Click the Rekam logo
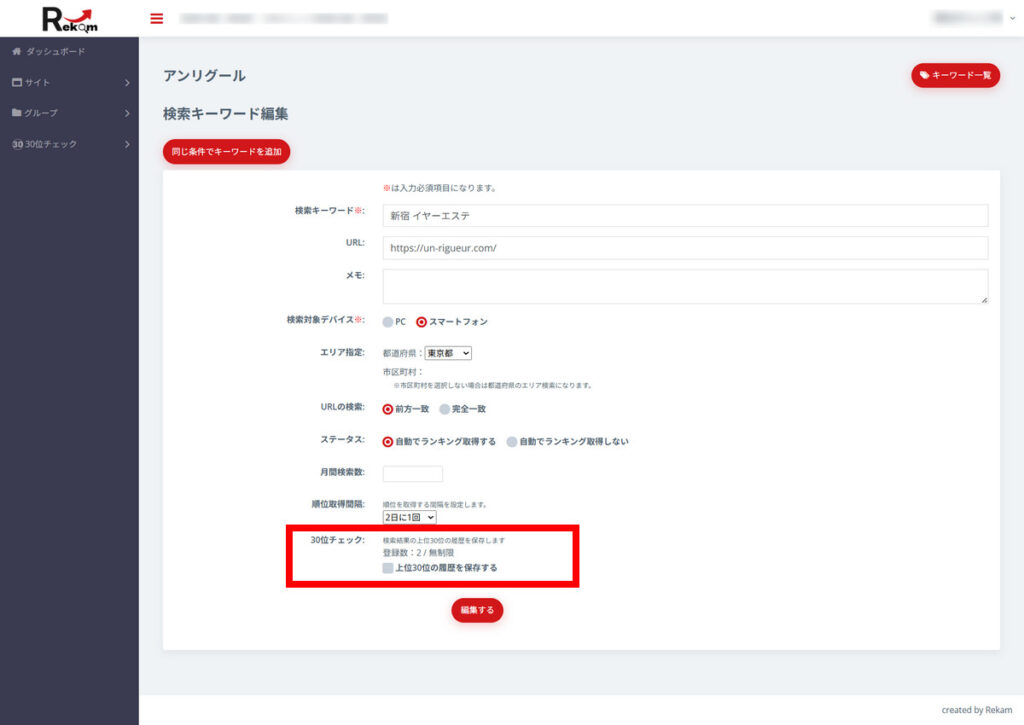This screenshot has width=1024, height=725. pos(69,19)
